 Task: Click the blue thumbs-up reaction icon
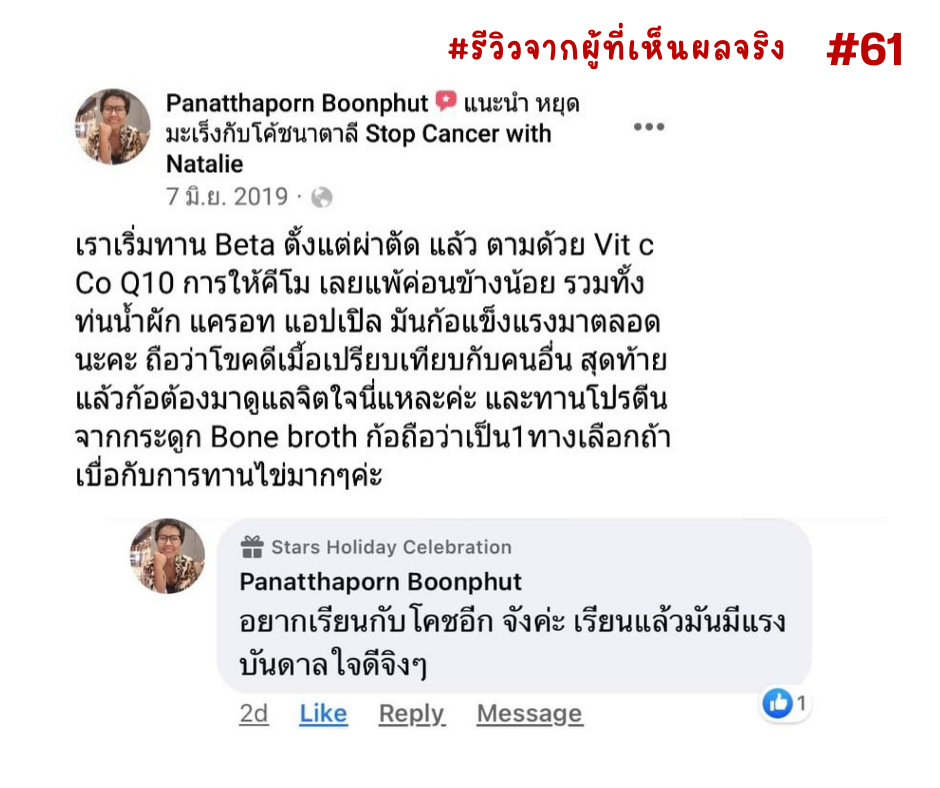tap(778, 702)
